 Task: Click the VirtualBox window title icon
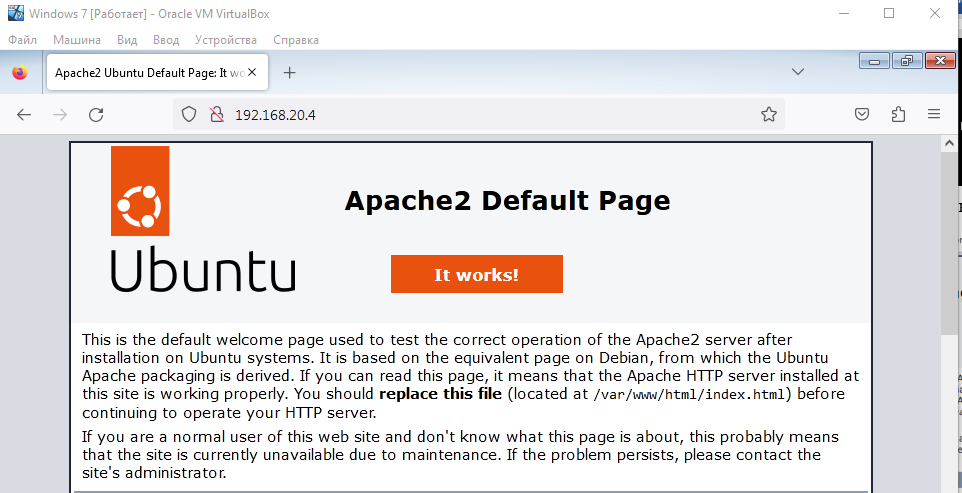coord(16,13)
